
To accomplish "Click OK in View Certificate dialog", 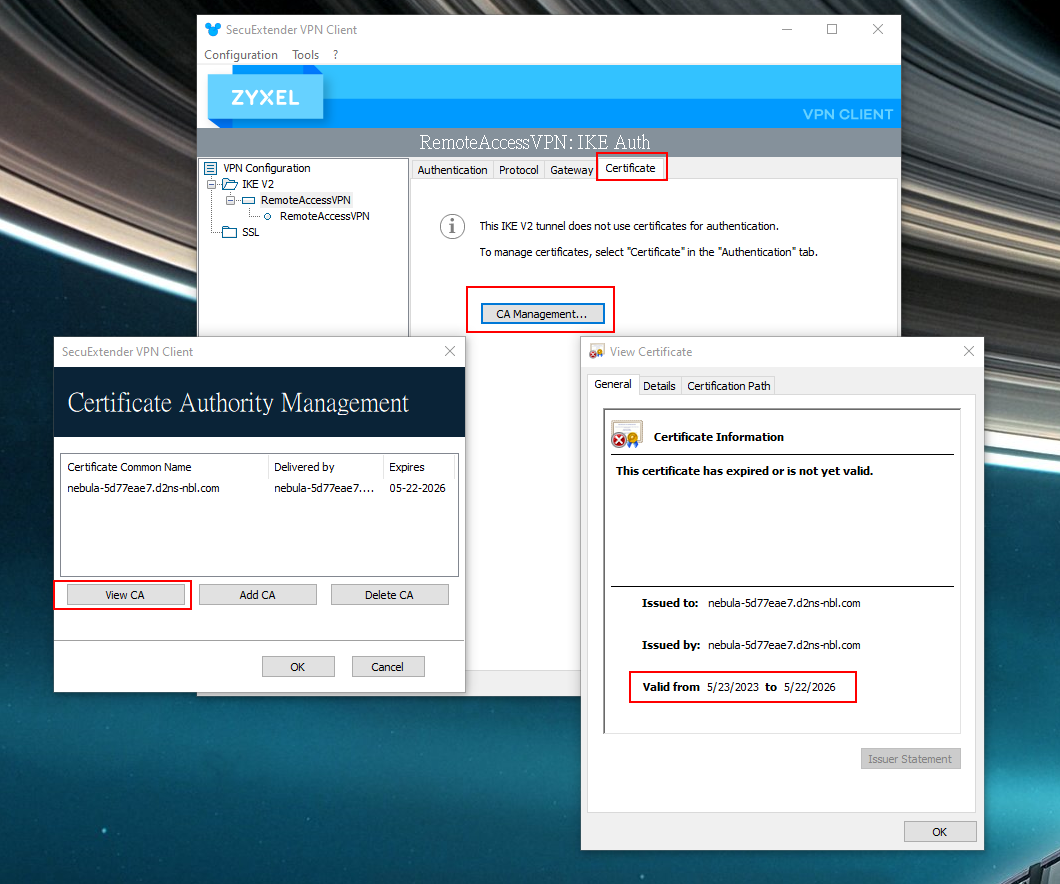I will click(940, 832).
